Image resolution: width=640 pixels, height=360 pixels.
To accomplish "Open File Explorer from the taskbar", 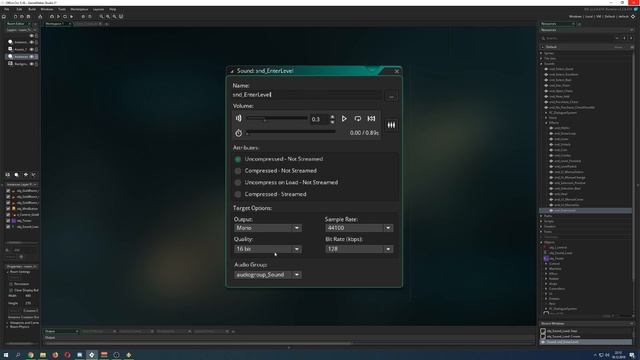I will [43, 355].
